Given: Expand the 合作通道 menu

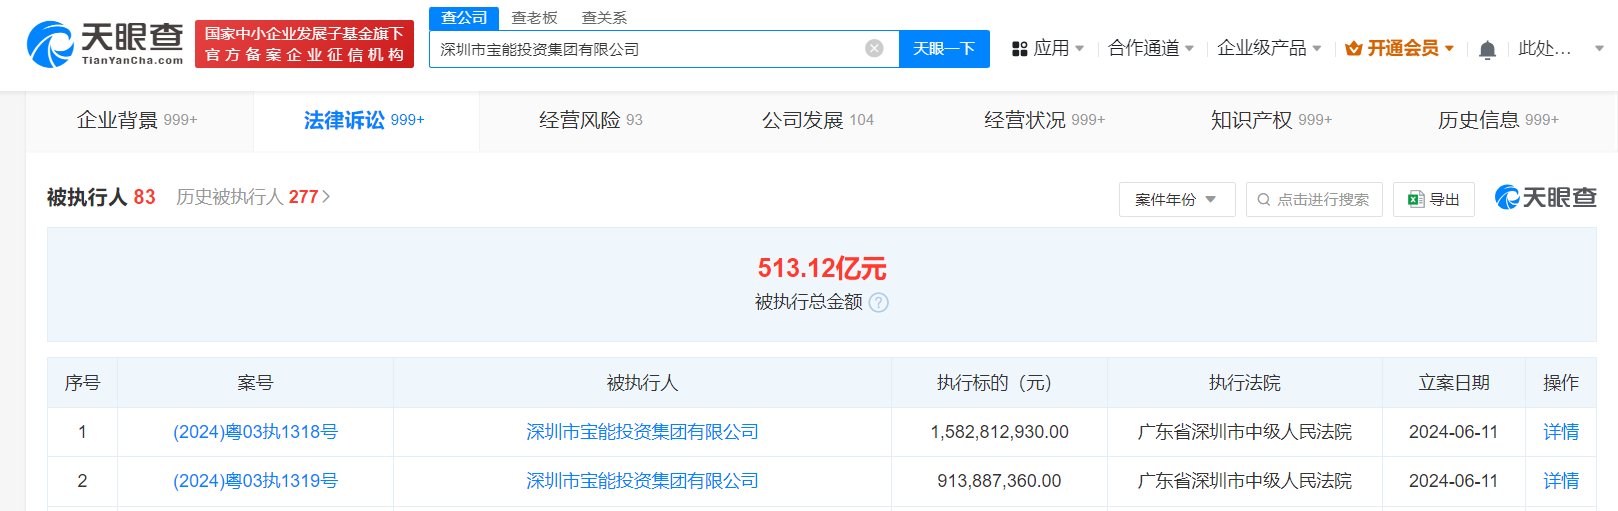Looking at the screenshot, I should point(1151,48).
